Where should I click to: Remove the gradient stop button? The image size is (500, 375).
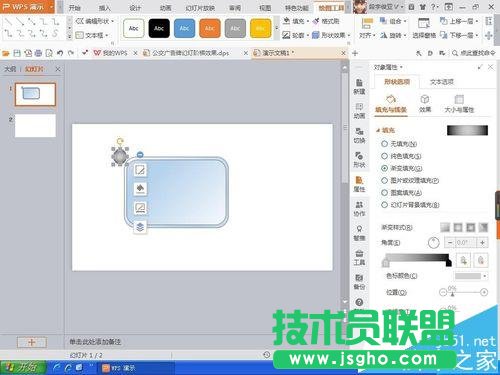(x=481, y=260)
